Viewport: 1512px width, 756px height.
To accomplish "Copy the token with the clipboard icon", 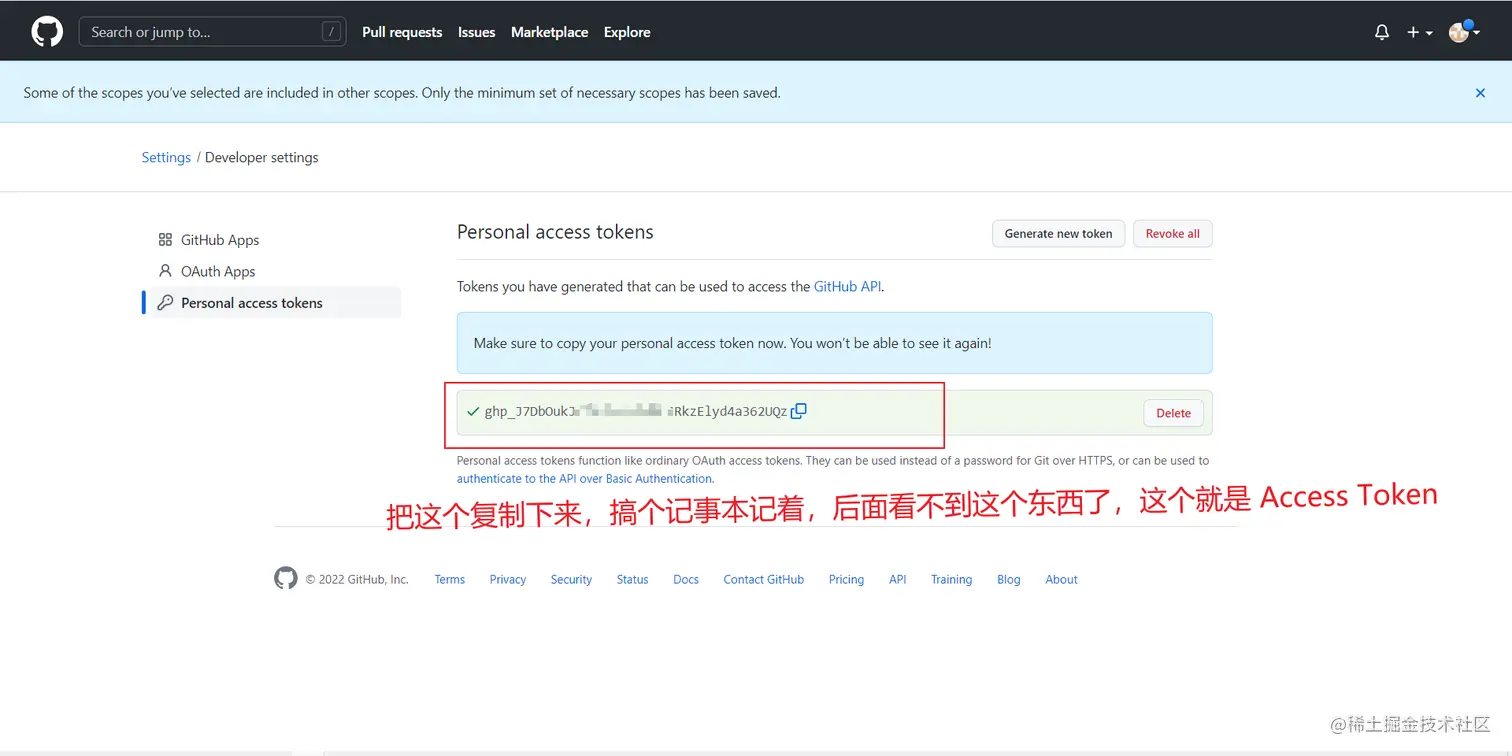I will (x=798, y=411).
